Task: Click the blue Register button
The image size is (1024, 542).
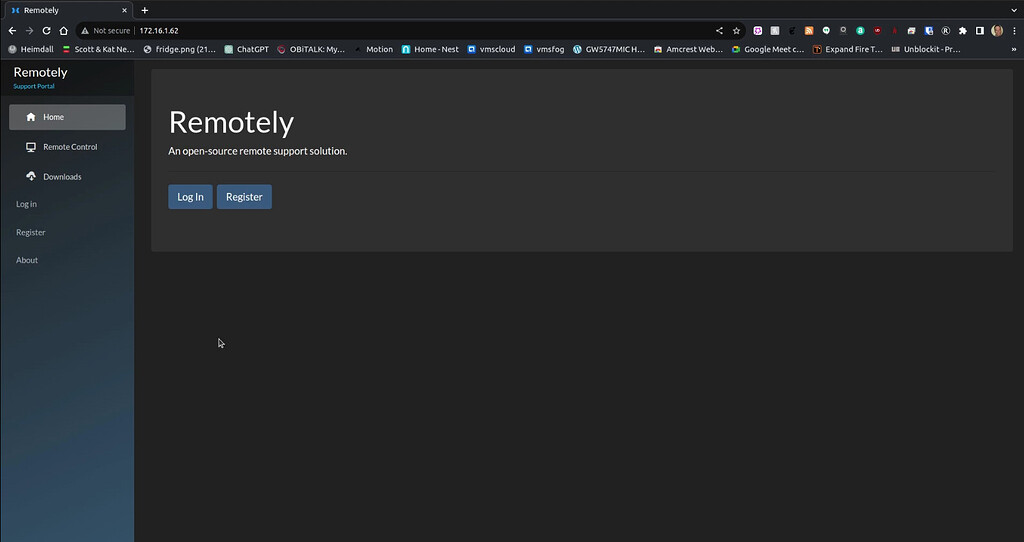Action: tap(244, 197)
